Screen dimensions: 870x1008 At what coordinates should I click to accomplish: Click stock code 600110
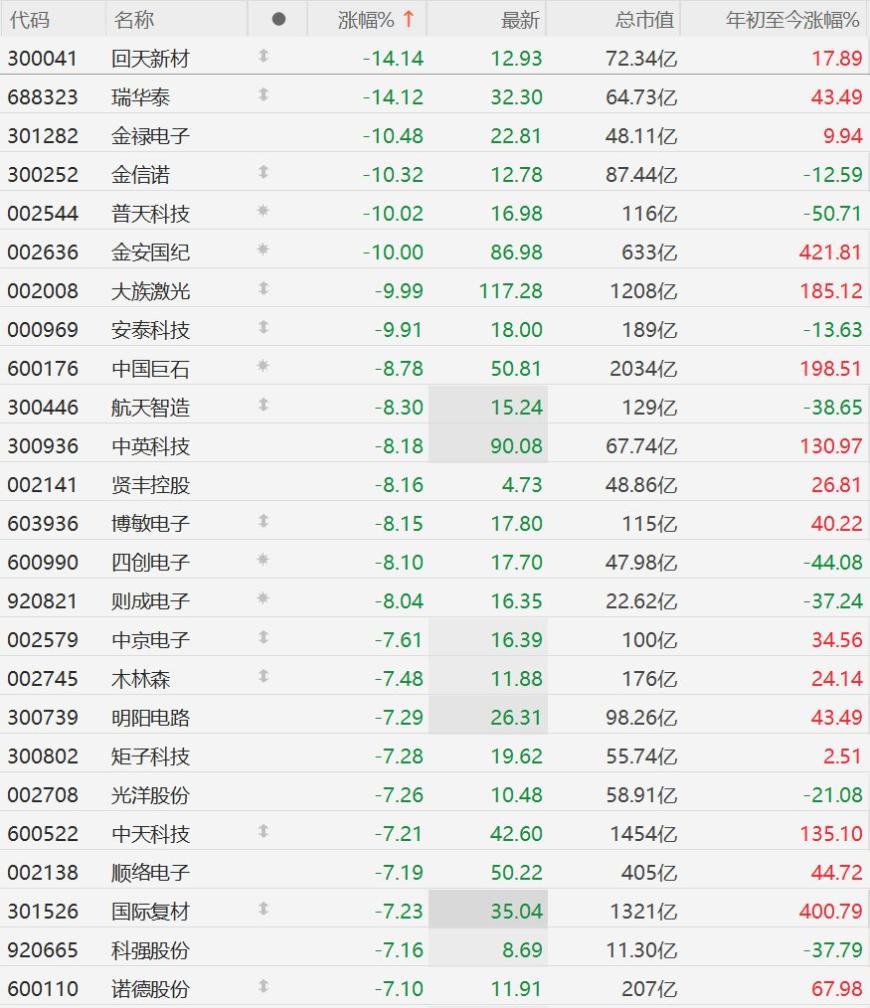(x=42, y=989)
